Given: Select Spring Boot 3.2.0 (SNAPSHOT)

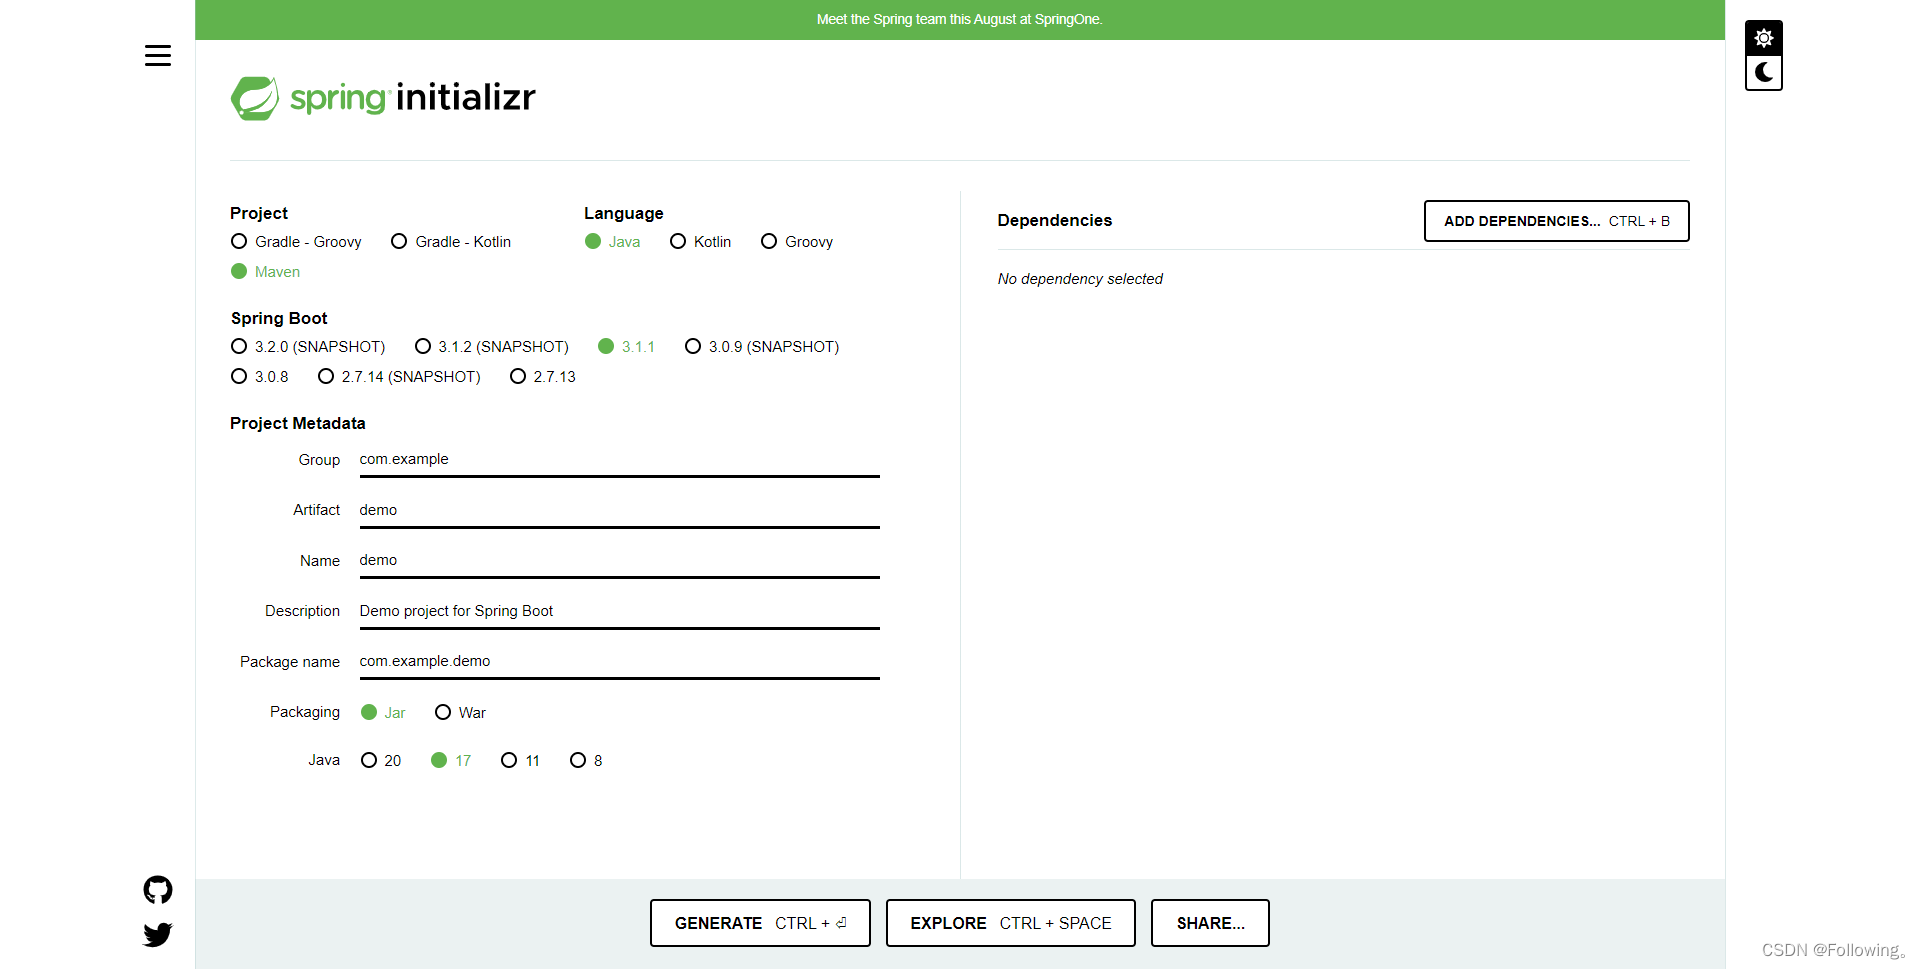Looking at the screenshot, I should 308,347.
